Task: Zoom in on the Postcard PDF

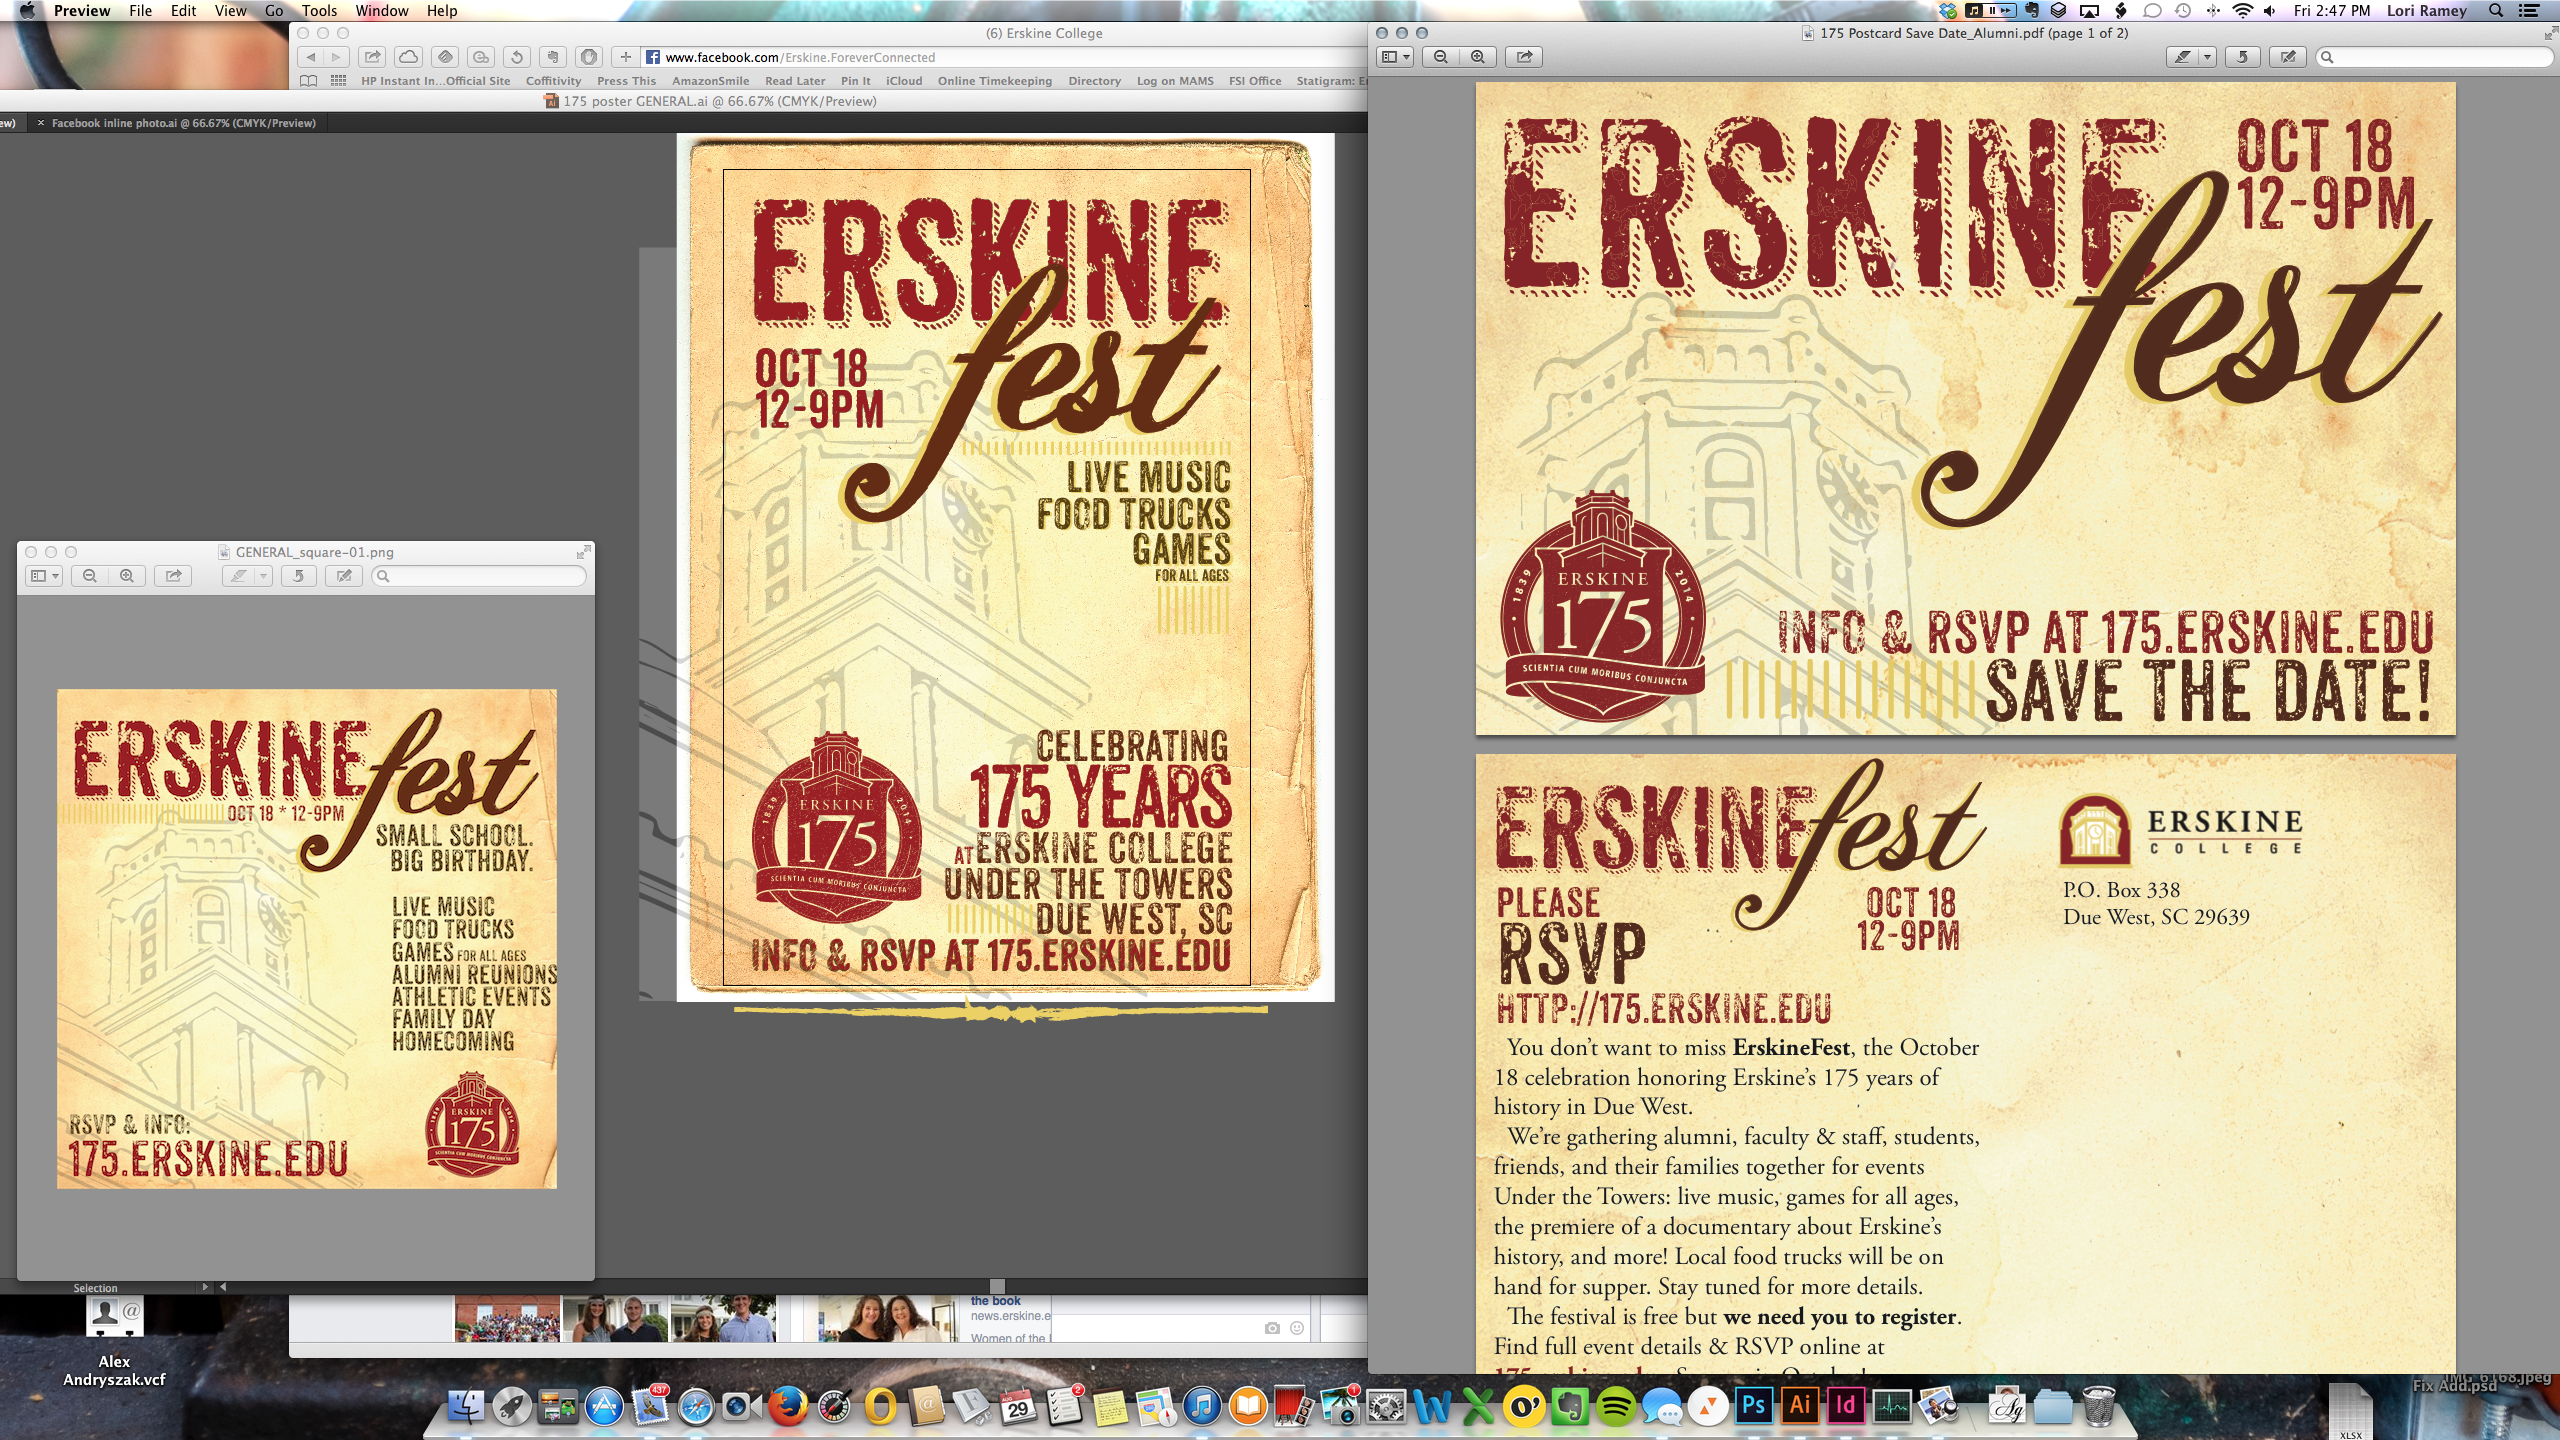Action: click(x=1477, y=57)
